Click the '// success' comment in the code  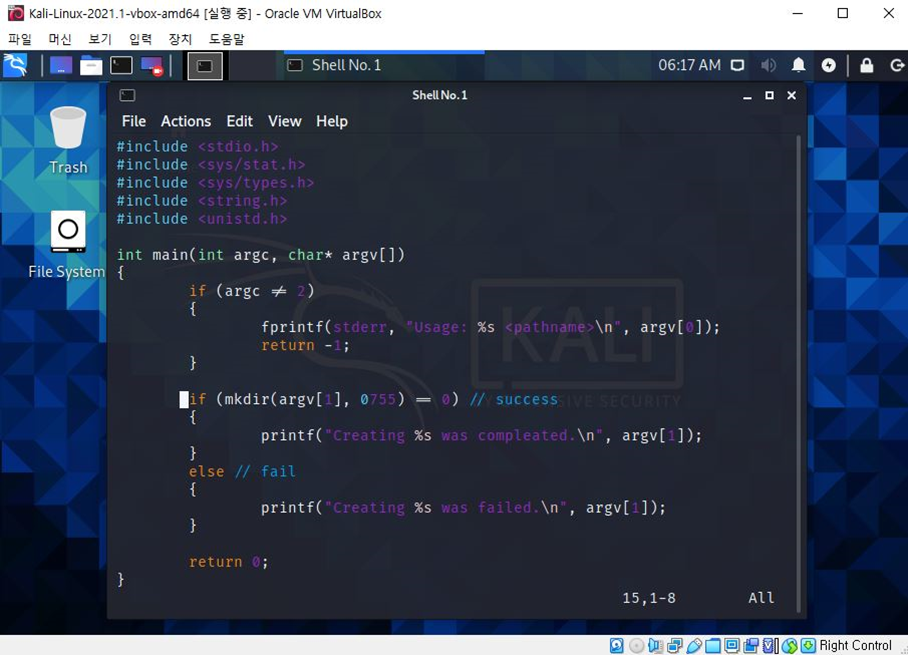coord(514,400)
